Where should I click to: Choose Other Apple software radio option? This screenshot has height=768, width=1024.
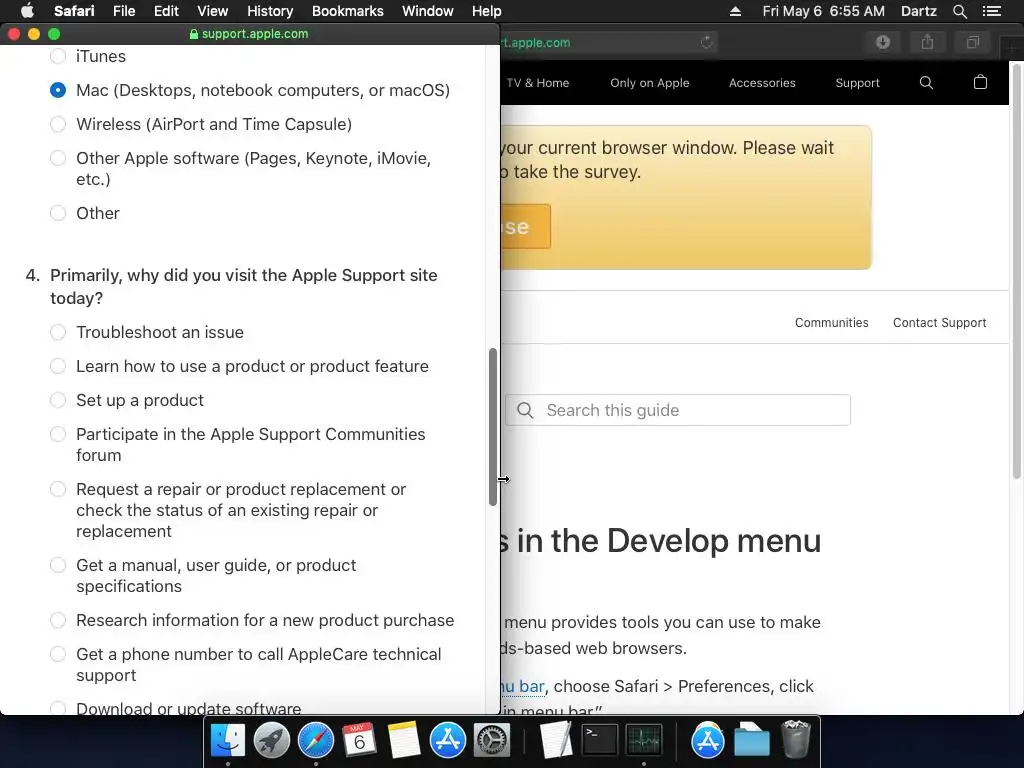[58, 158]
